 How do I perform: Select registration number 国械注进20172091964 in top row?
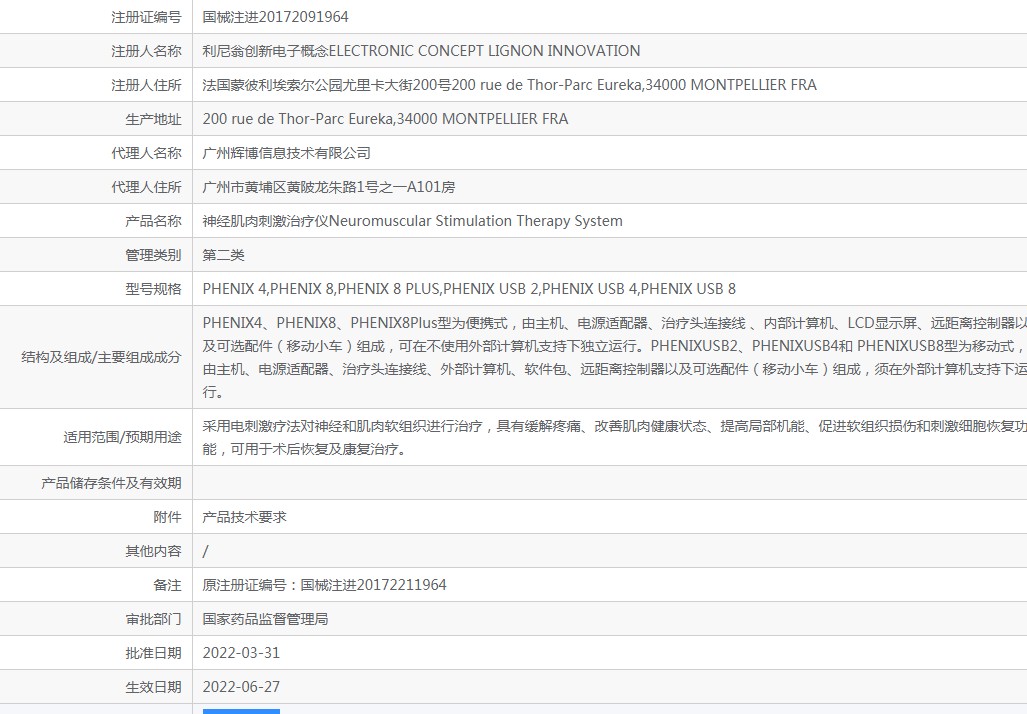point(275,17)
